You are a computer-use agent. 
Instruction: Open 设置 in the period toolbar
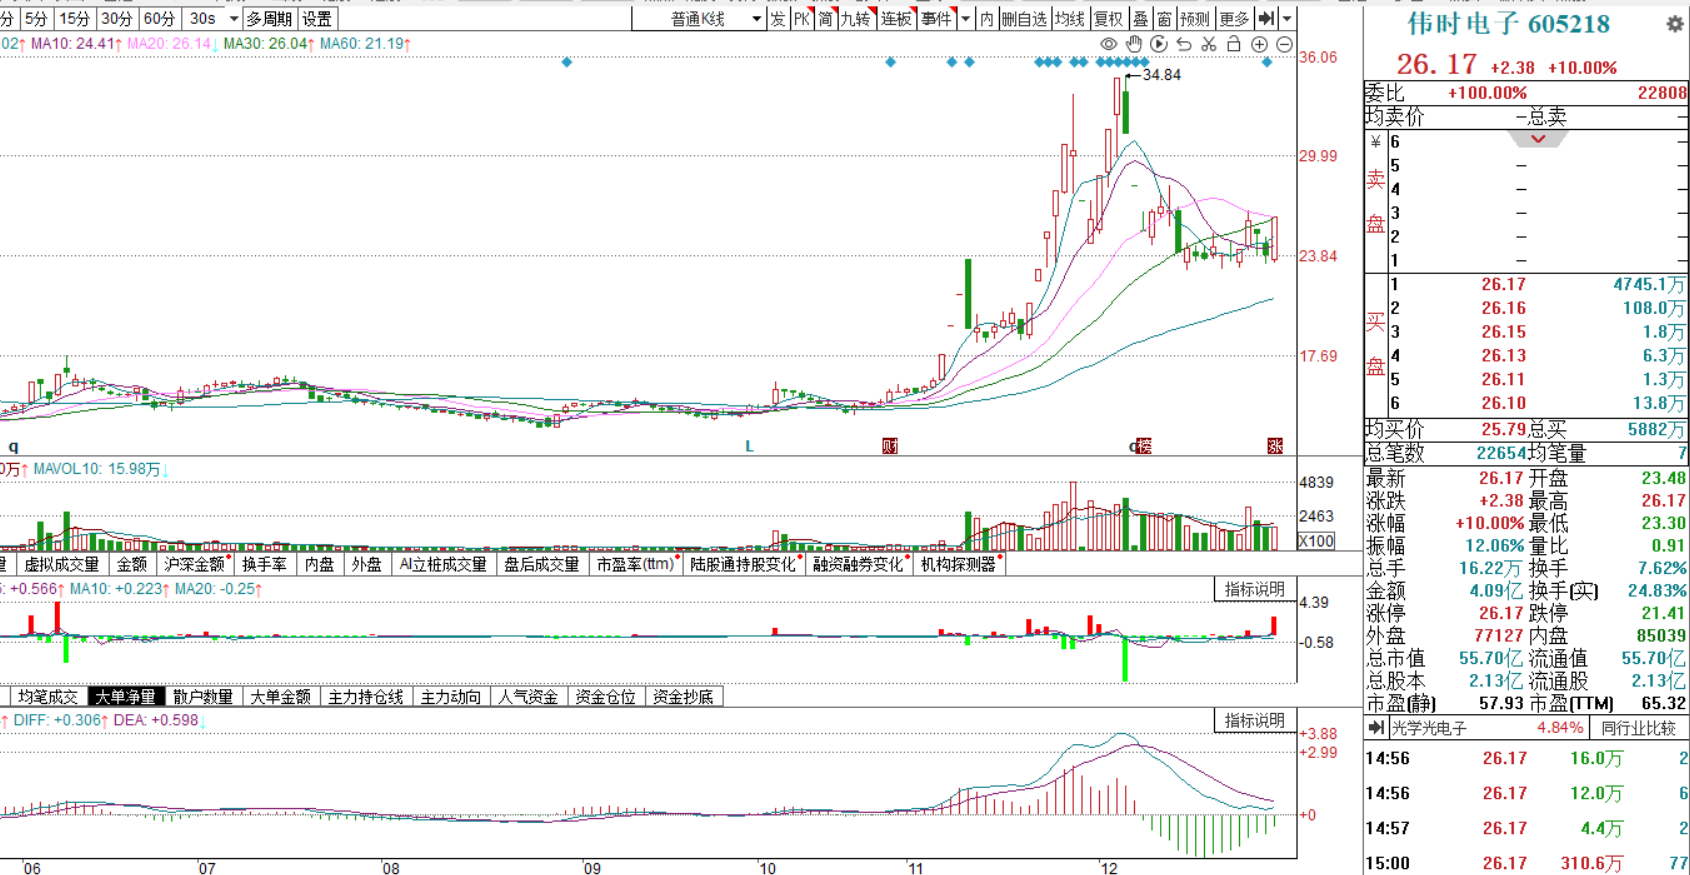tap(317, 19)
